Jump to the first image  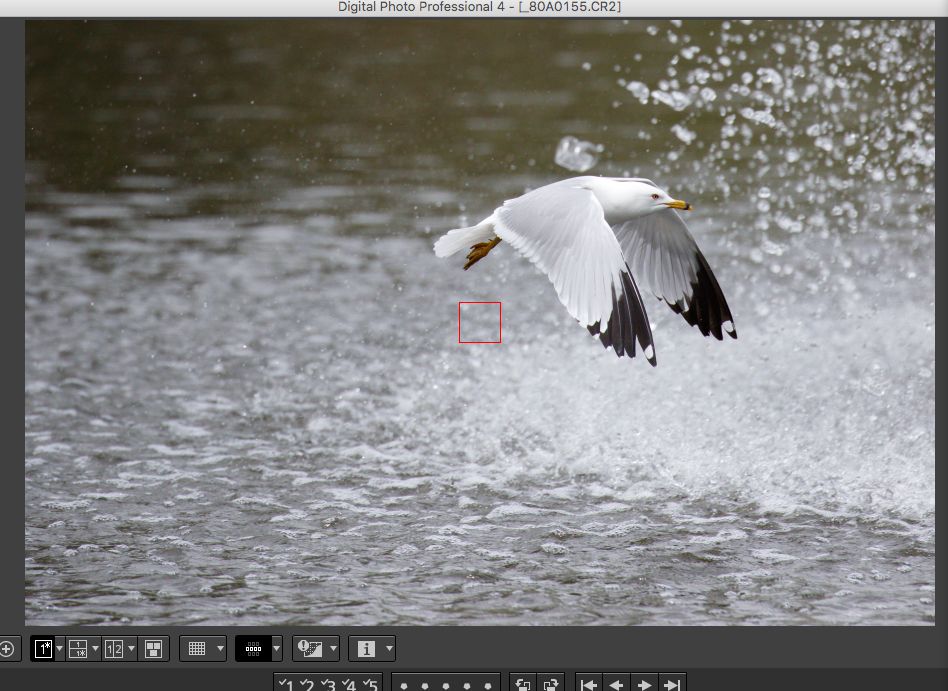pos(589,685)
